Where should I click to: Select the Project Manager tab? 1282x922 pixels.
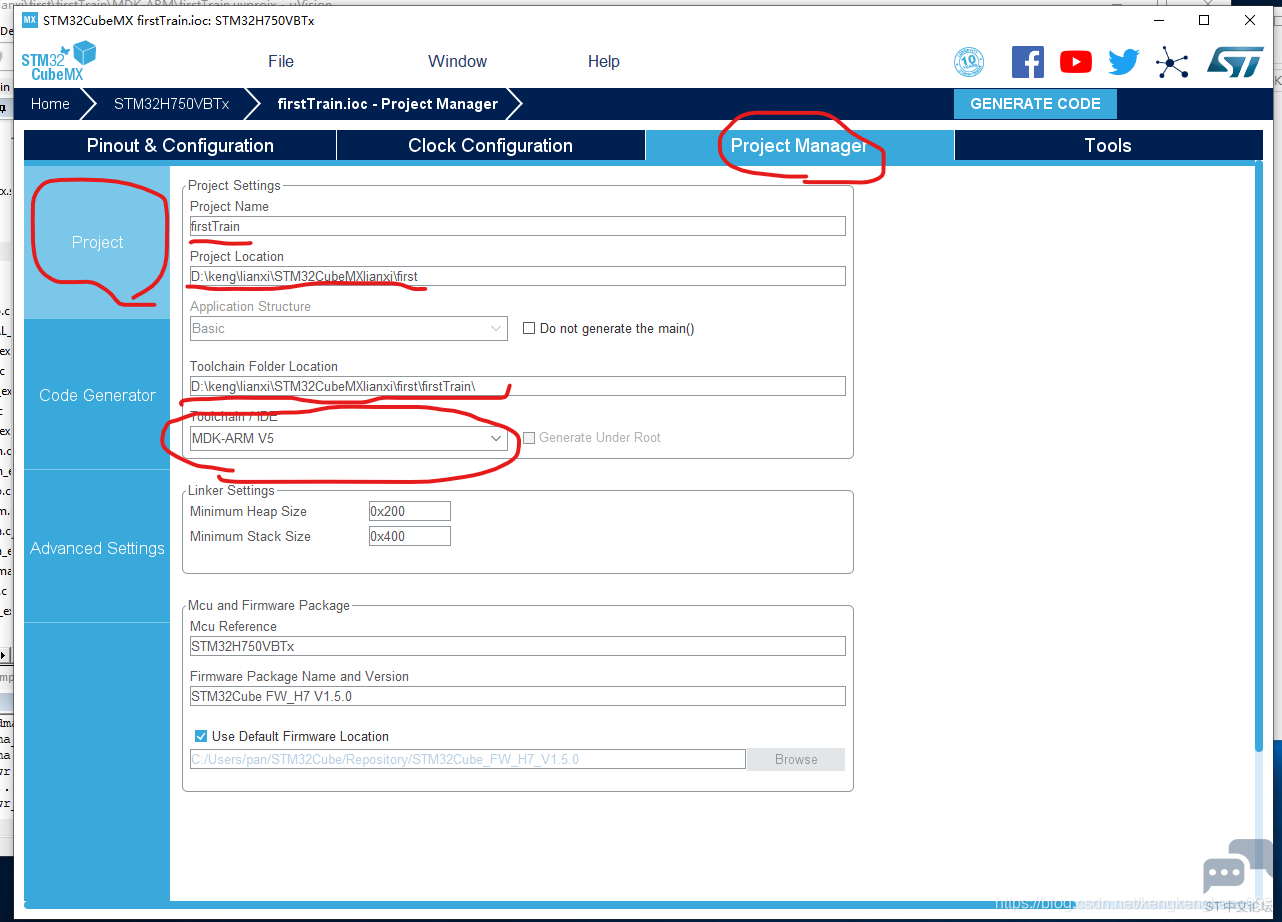click(799, 146)
